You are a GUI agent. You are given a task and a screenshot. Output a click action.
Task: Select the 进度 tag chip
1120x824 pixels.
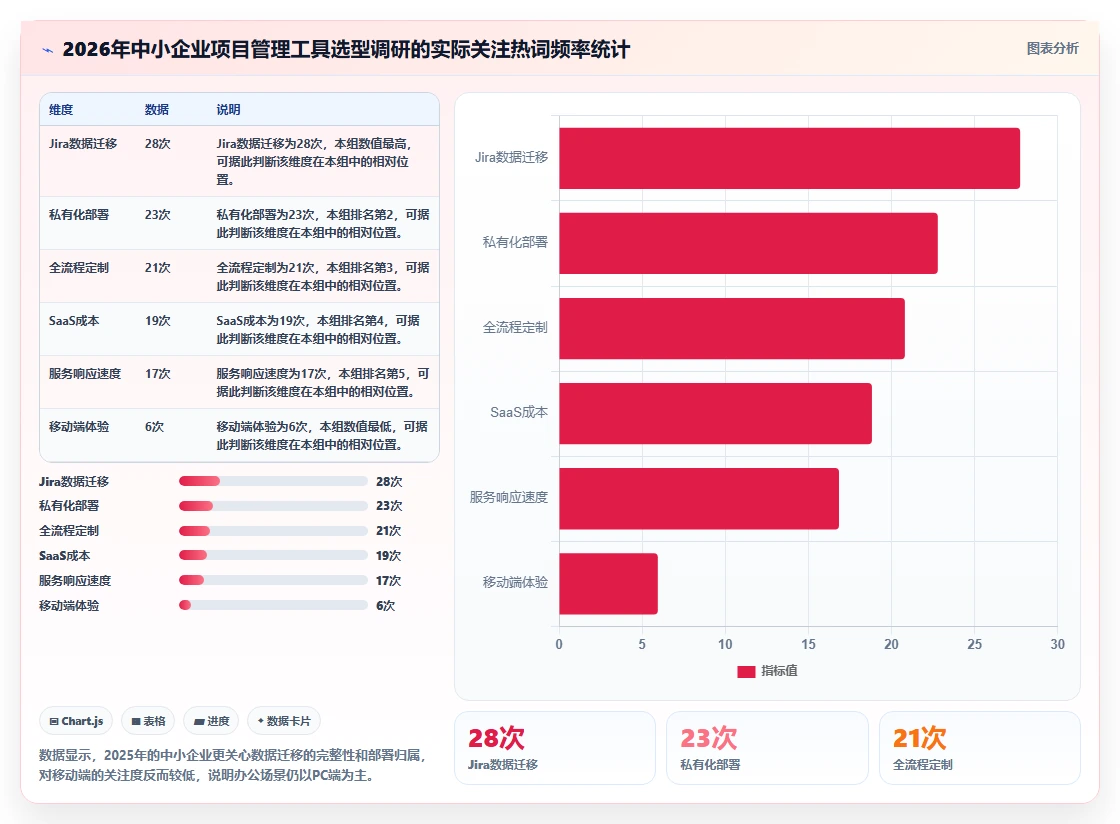click(x=211, y=721)
